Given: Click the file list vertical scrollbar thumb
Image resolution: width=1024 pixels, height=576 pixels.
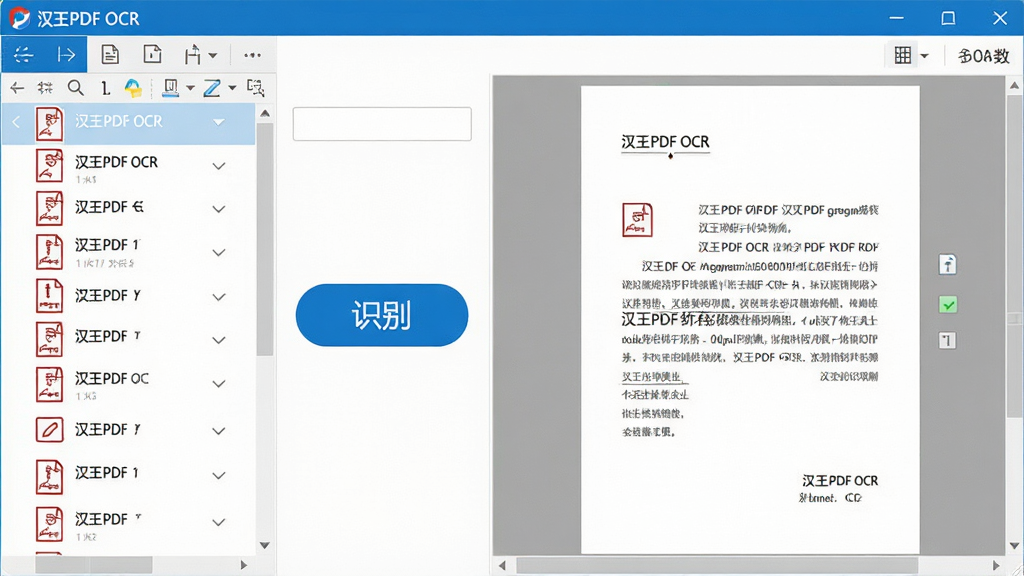Looking at the screenshot, I should click(x=265, y=238).
